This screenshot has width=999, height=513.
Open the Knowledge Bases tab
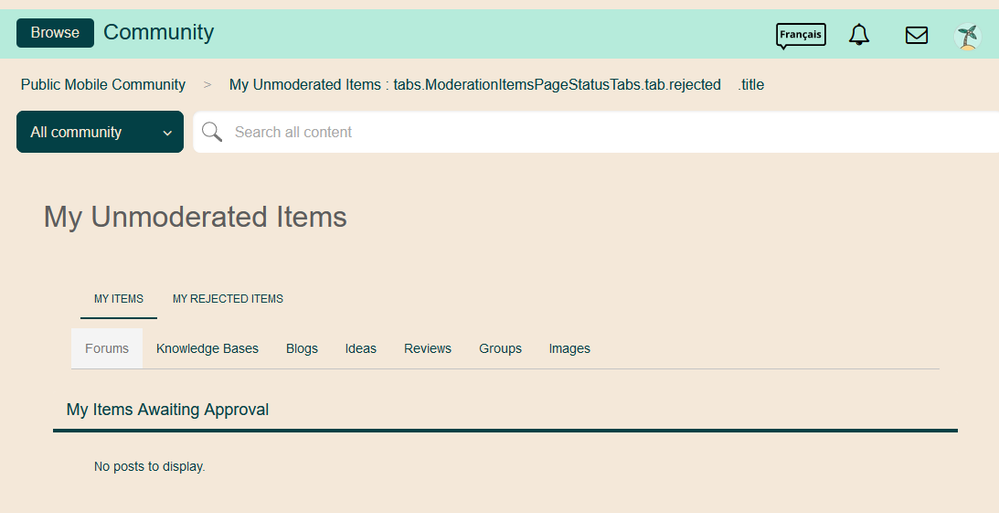pos(207,349)
